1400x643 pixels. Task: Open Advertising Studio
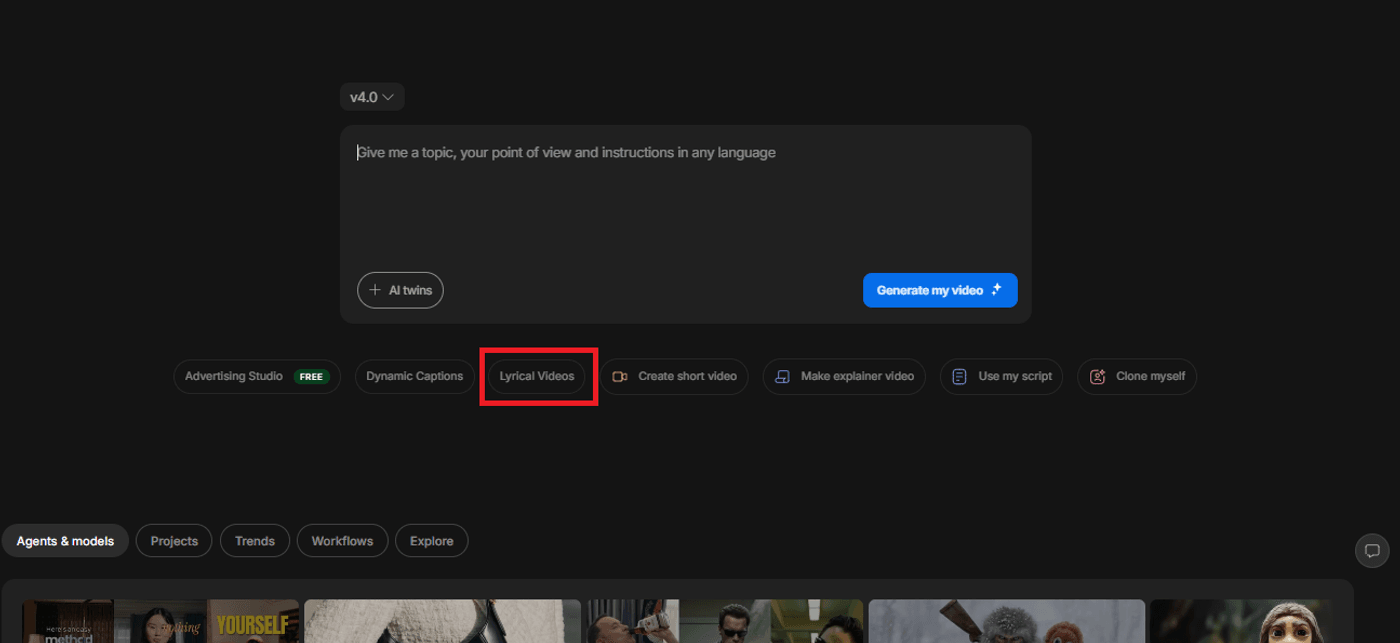pos(256,376)
